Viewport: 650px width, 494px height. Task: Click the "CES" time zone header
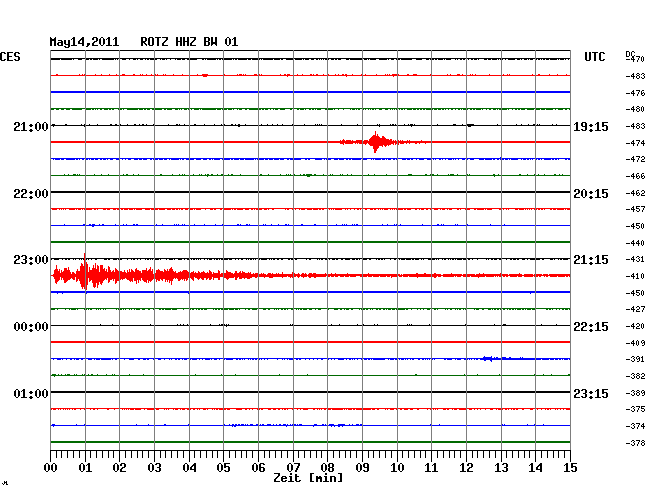pyautogui.click(x=10, y=57)
